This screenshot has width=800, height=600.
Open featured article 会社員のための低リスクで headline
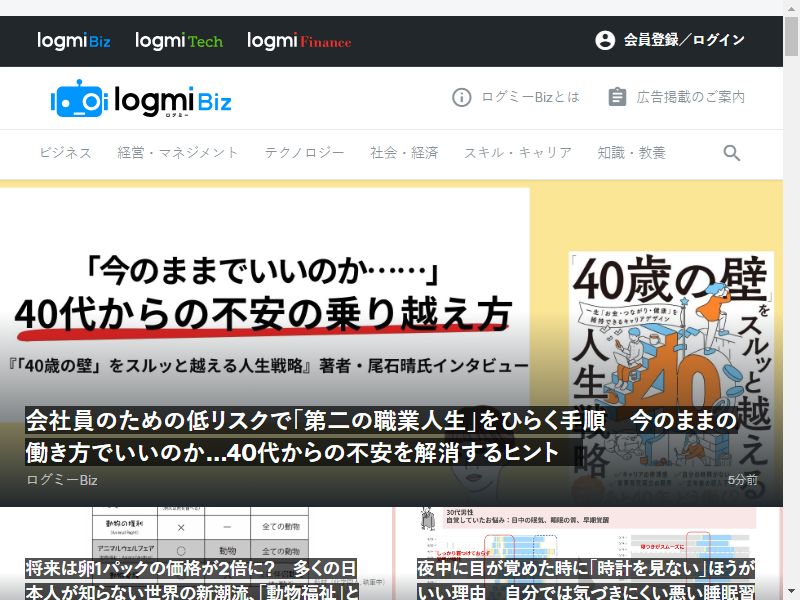(x=382, y=436)
